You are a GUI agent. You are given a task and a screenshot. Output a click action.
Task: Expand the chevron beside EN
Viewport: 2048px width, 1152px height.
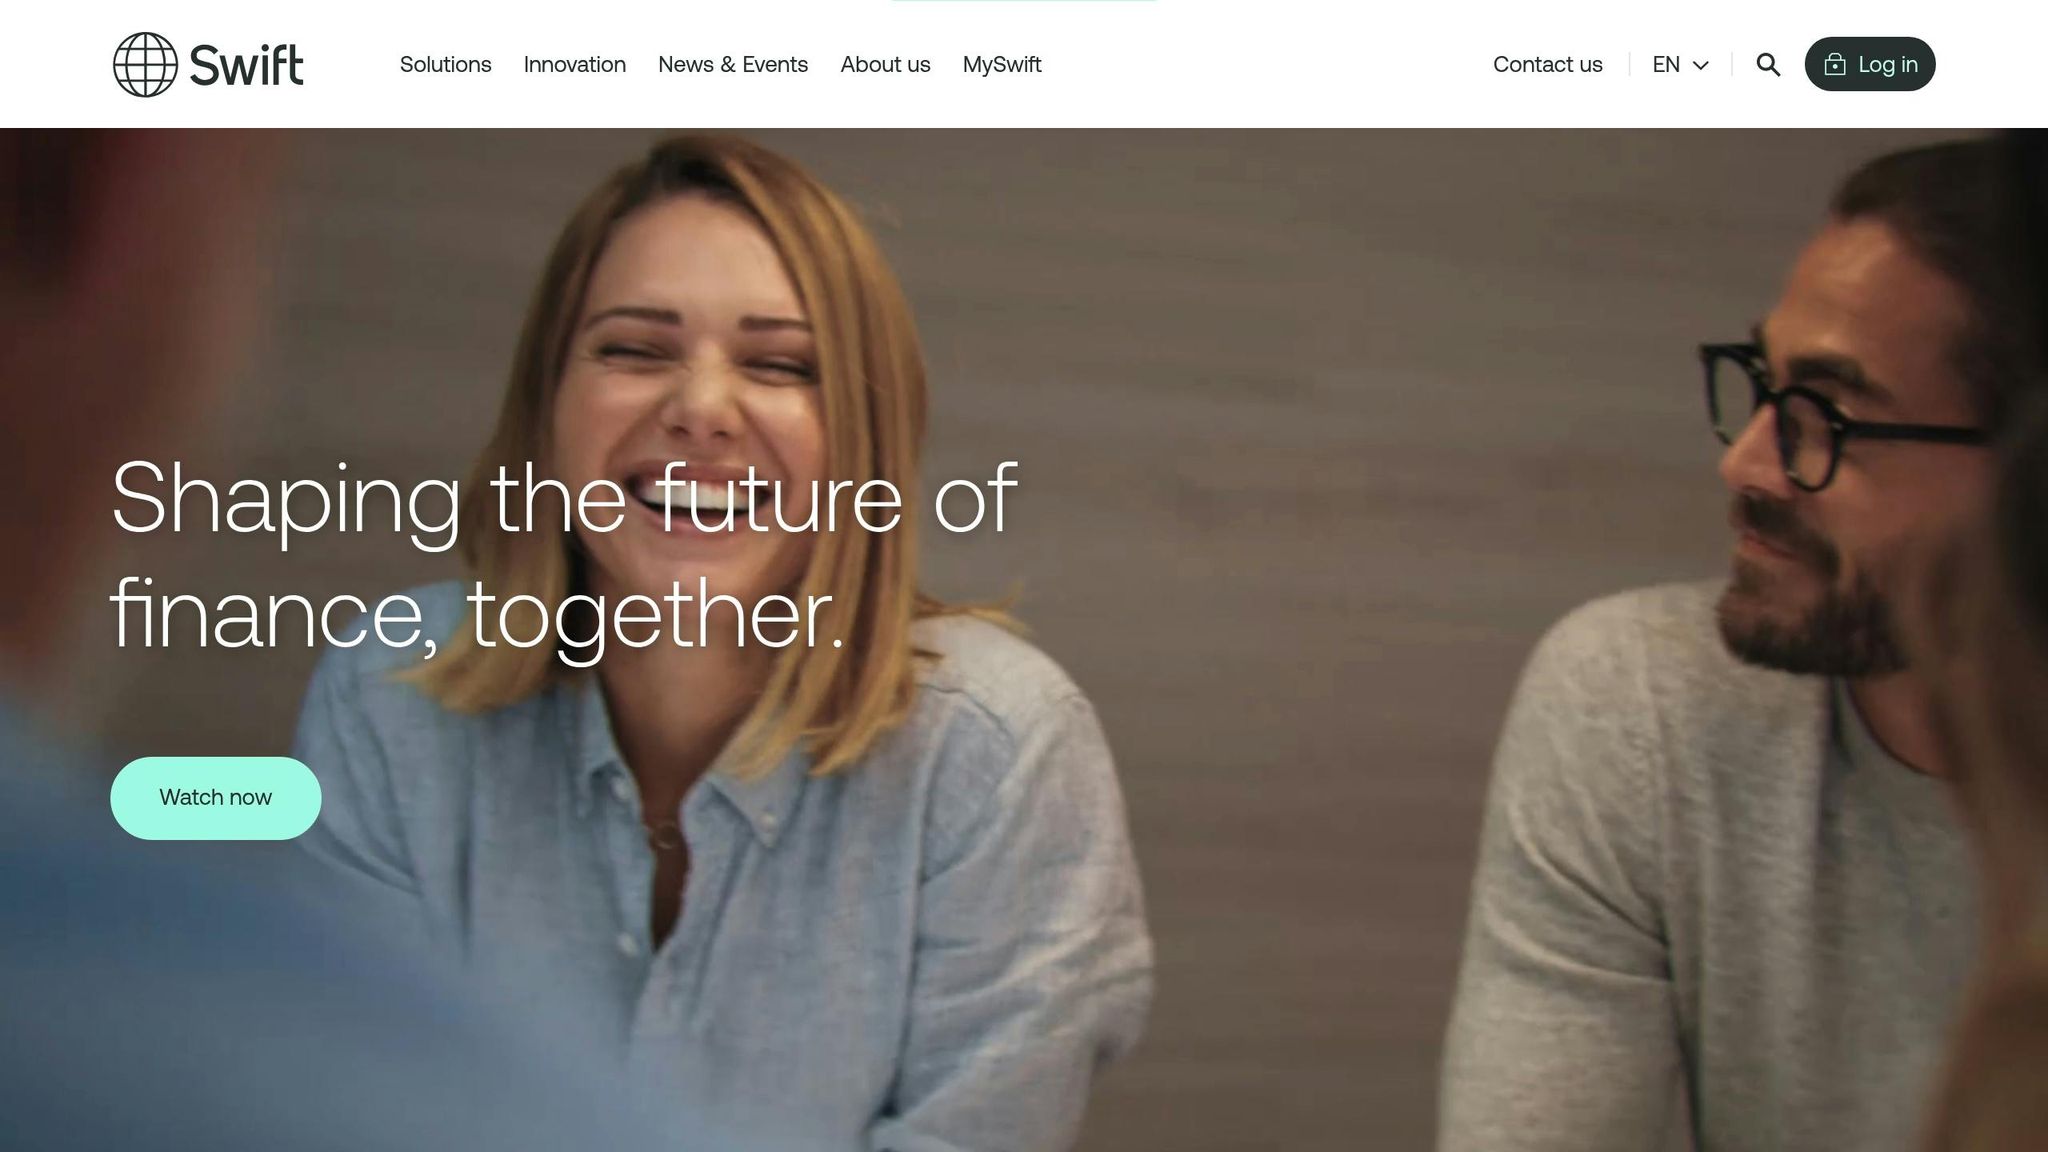coord(1700,65)
